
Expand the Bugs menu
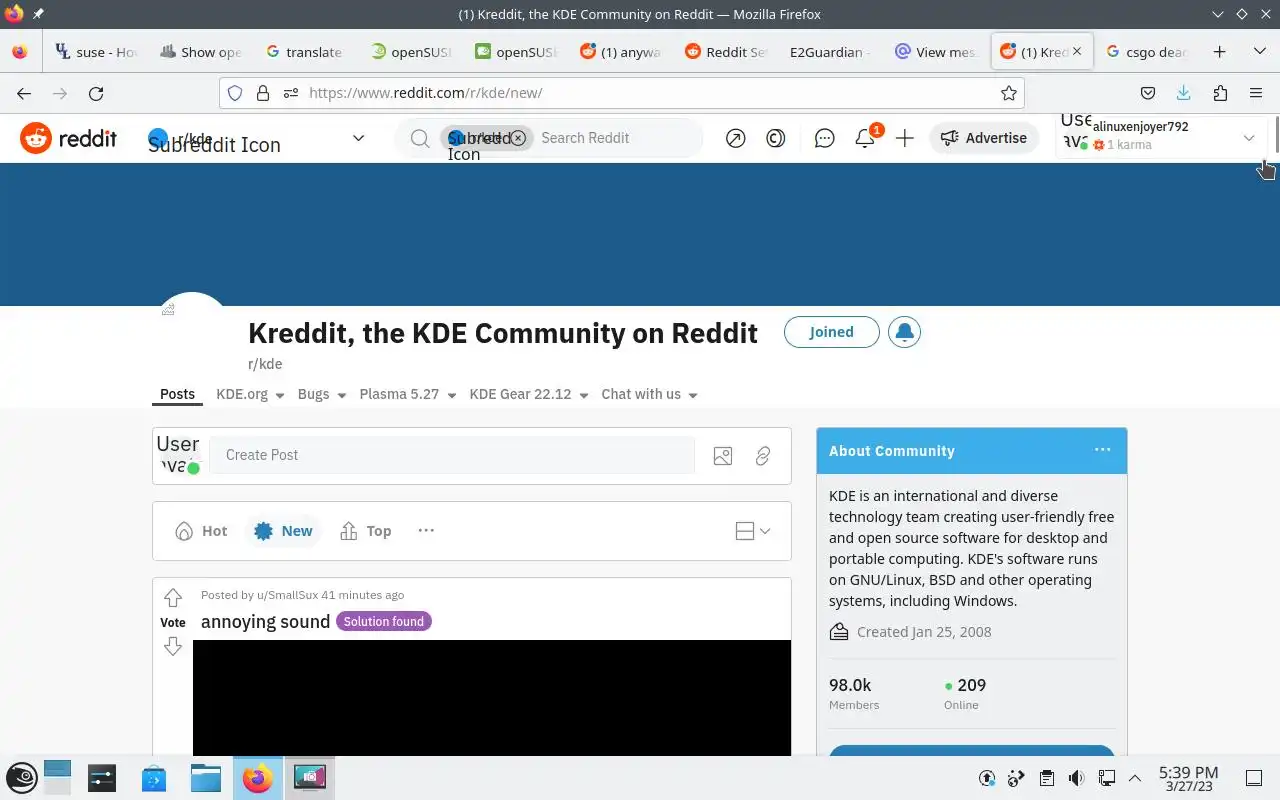(x=322, y=394)
